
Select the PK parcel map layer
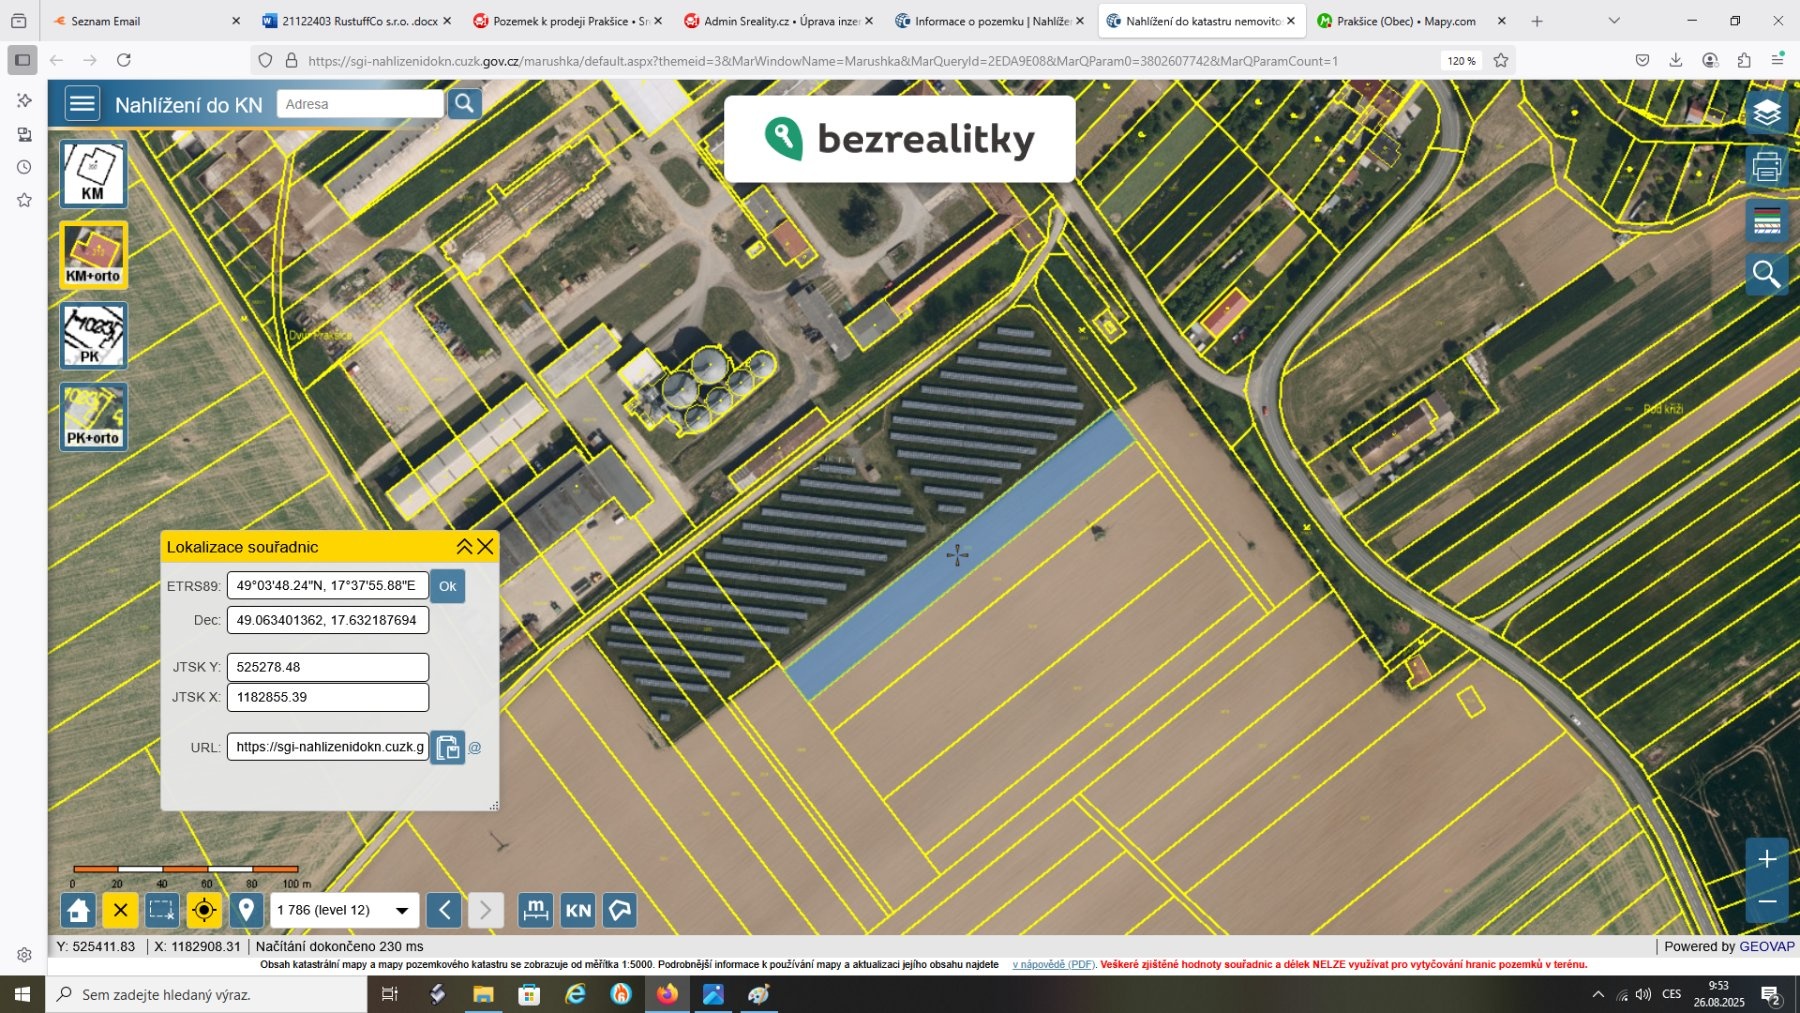(x=93, y=336)
